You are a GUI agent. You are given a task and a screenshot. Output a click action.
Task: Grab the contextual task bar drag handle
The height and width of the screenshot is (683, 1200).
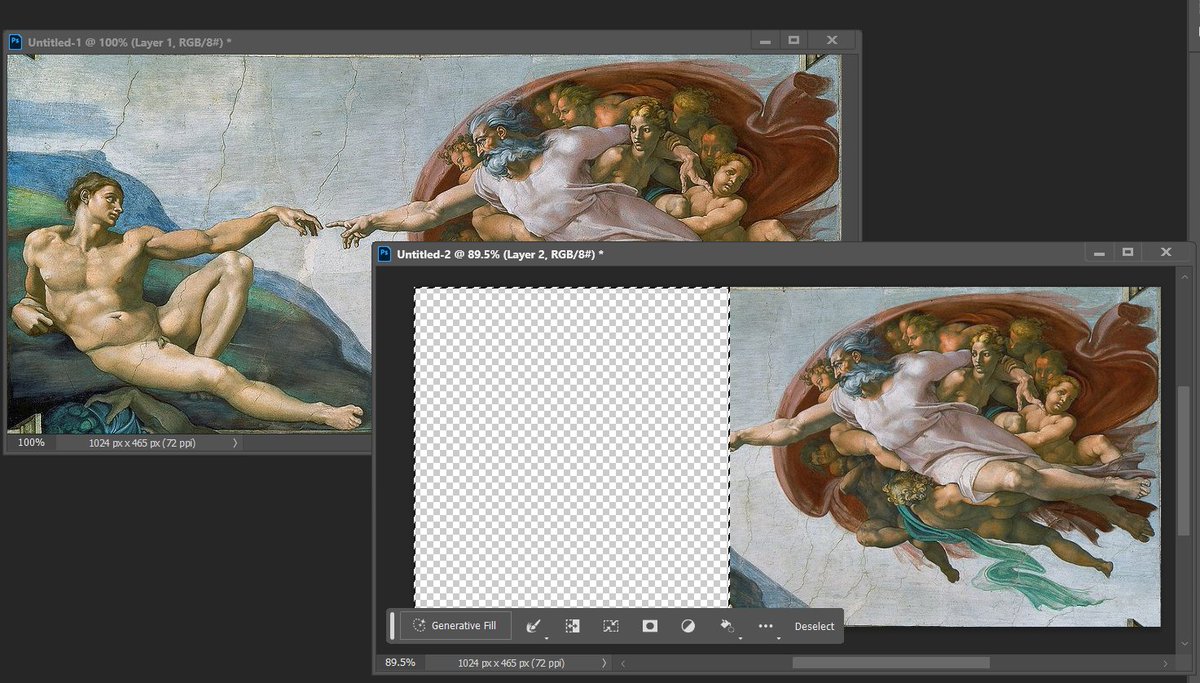click(392, 626)
